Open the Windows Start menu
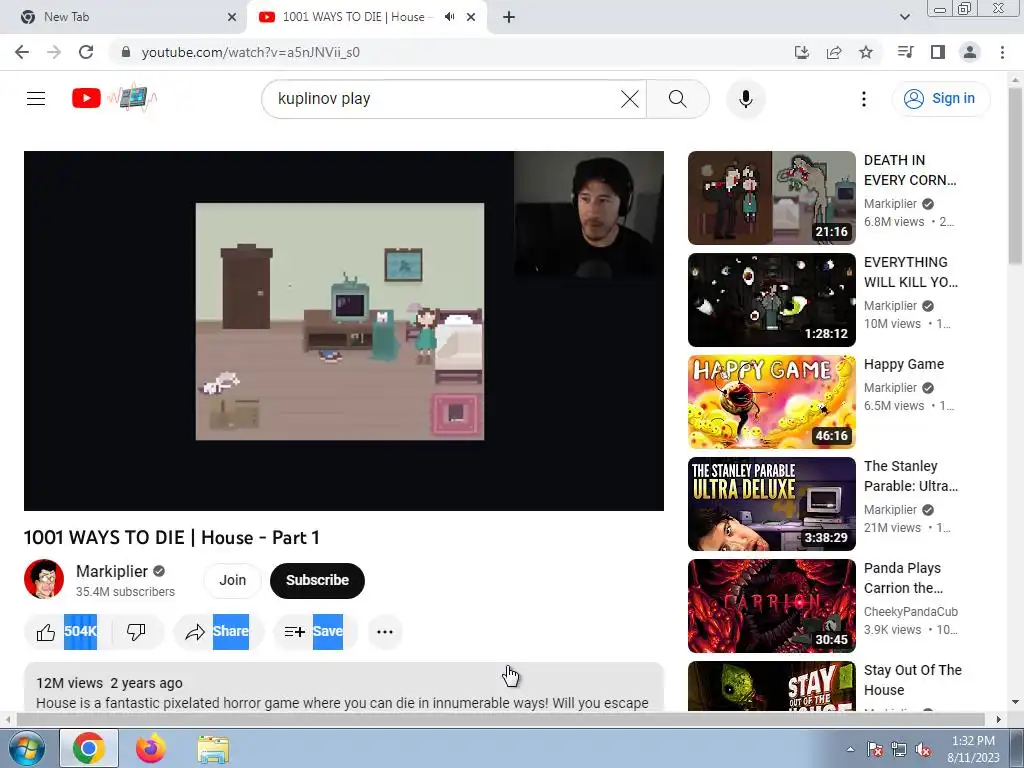Image resolution: width=1024 pixels, height=768 pixels. pos(27,748)
